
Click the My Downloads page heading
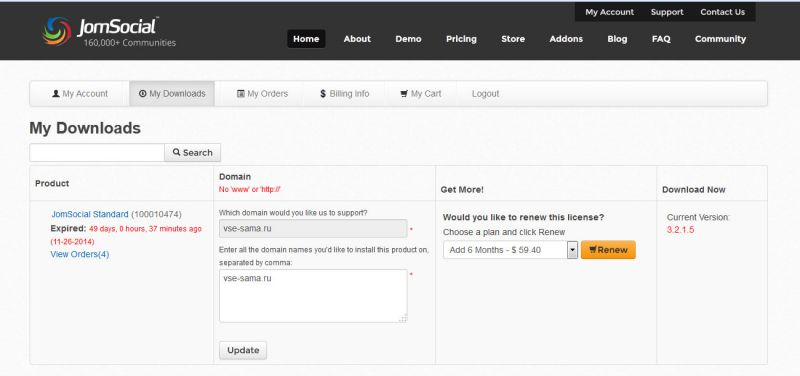pyautogui.click(x=85, y=128)
